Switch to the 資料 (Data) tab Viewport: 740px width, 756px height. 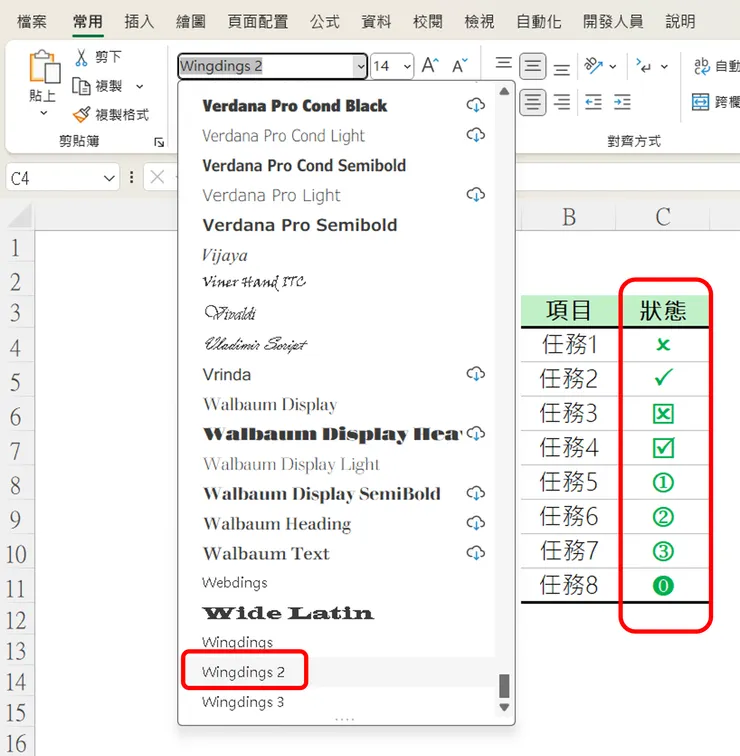click(x=376, y=22)
